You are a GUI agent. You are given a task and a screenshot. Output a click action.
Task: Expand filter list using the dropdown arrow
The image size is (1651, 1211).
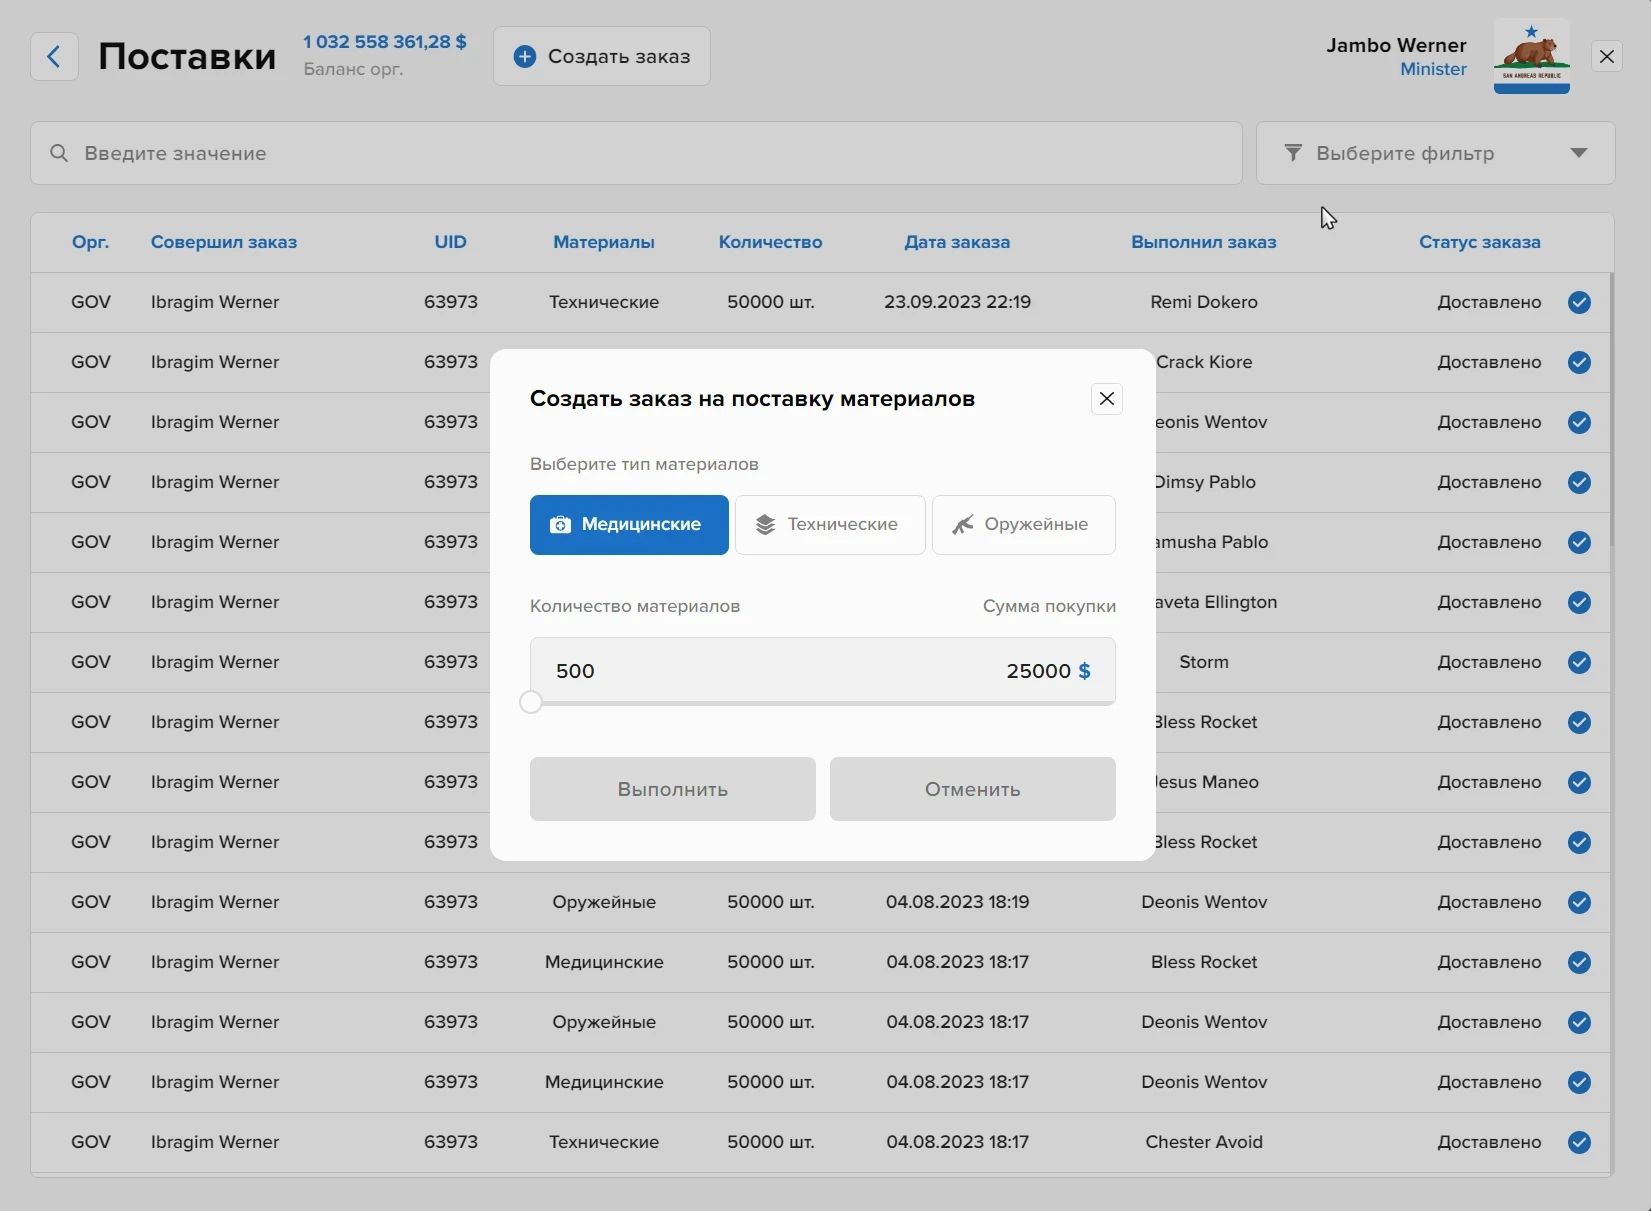[x=1578, y=153]
